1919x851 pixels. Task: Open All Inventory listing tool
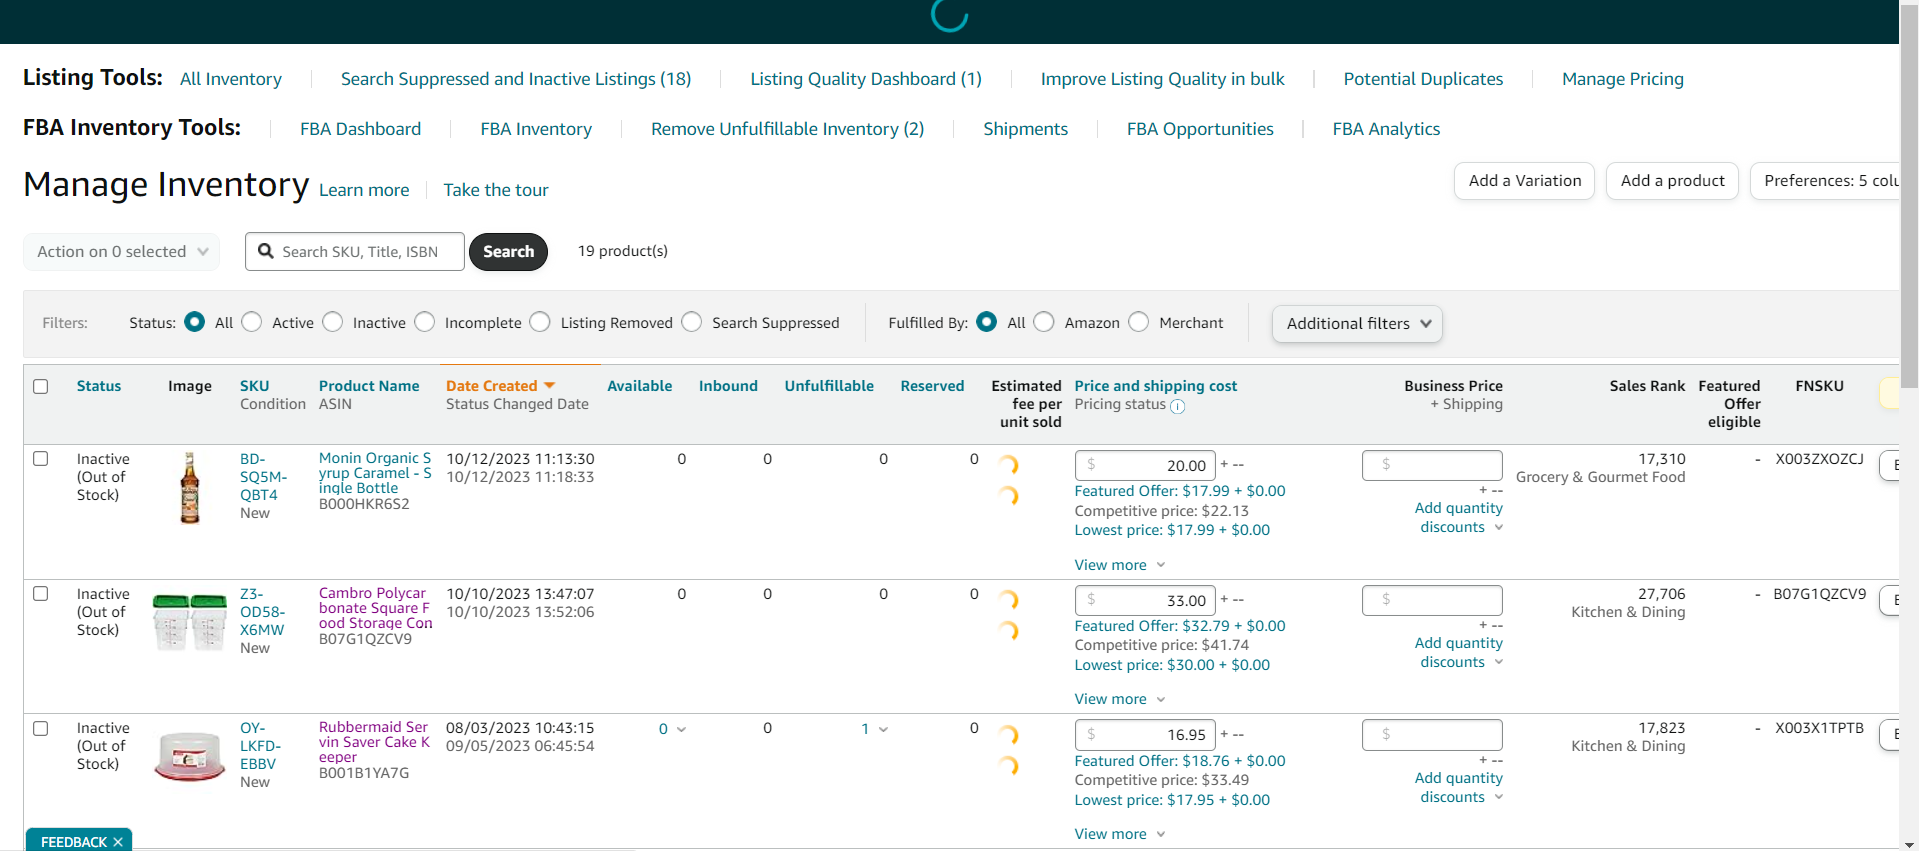point(231,79)
